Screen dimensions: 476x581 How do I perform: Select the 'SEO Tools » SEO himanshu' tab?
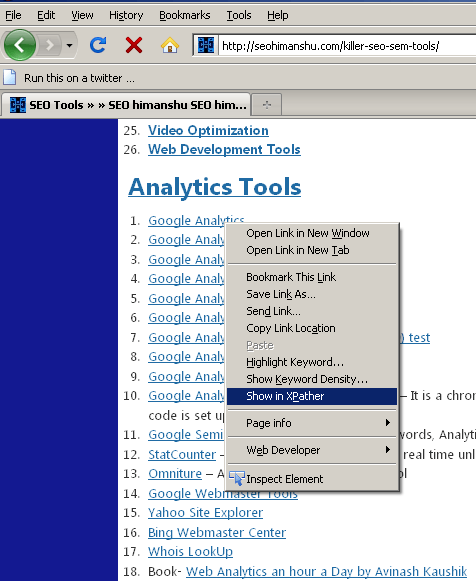[x=126, y=105]
